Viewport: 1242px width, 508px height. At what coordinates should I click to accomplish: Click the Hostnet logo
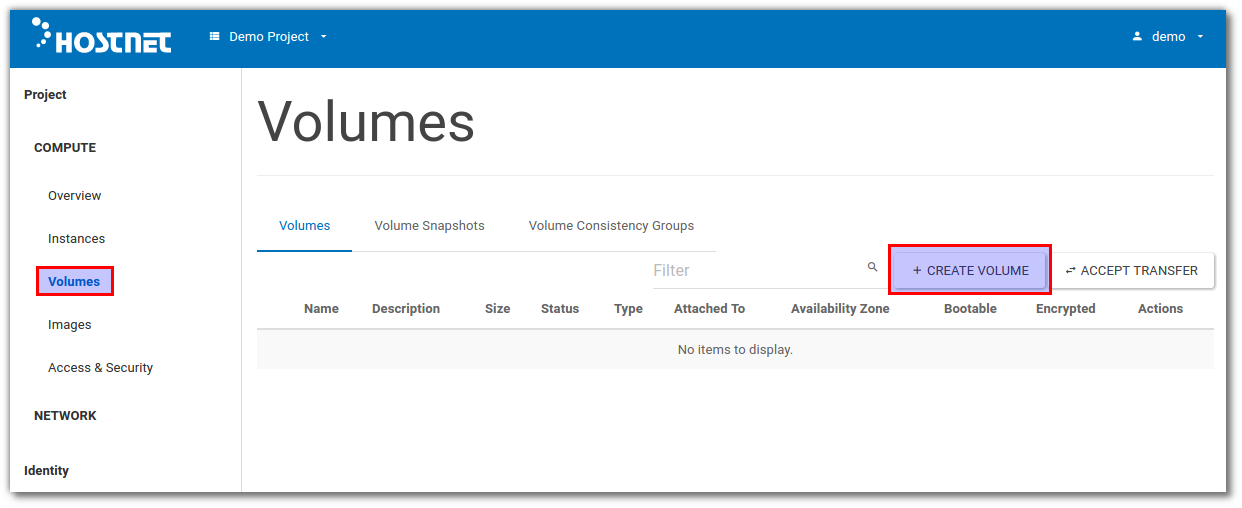click(x=101, y=36)
